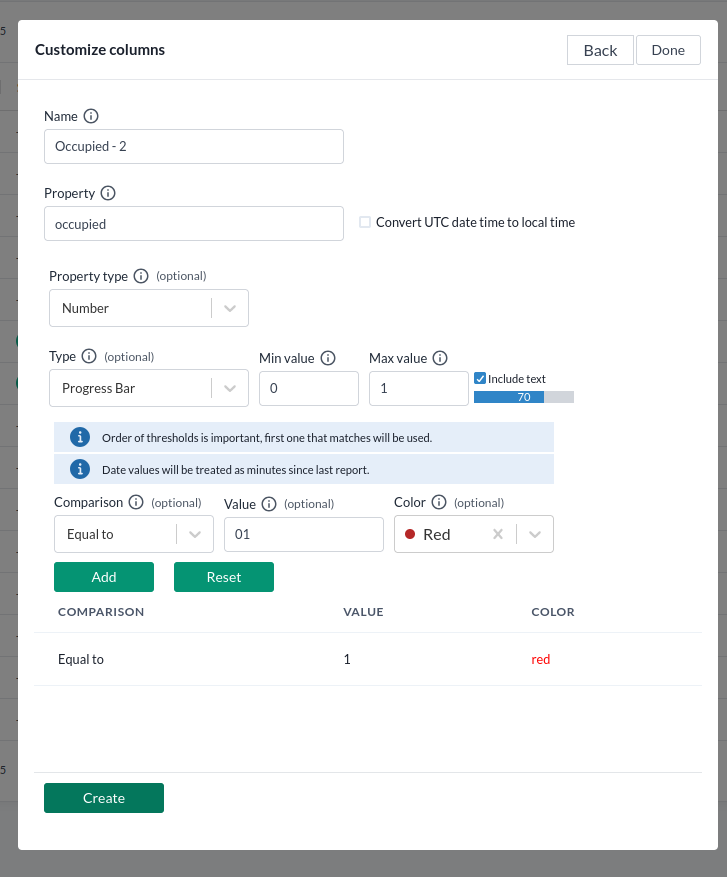Click the Comparison info icon
727x877 pixels.
pyautogui.click(x=136, y=503)
